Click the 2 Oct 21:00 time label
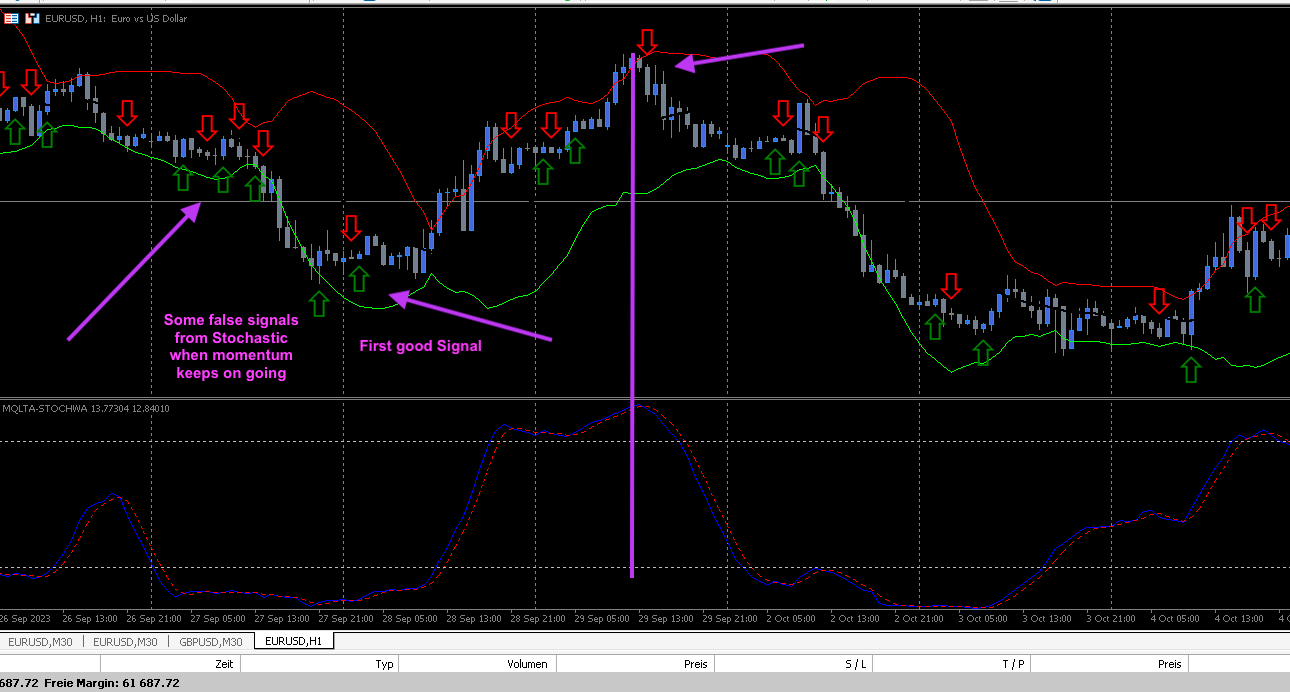 point(920,619)
